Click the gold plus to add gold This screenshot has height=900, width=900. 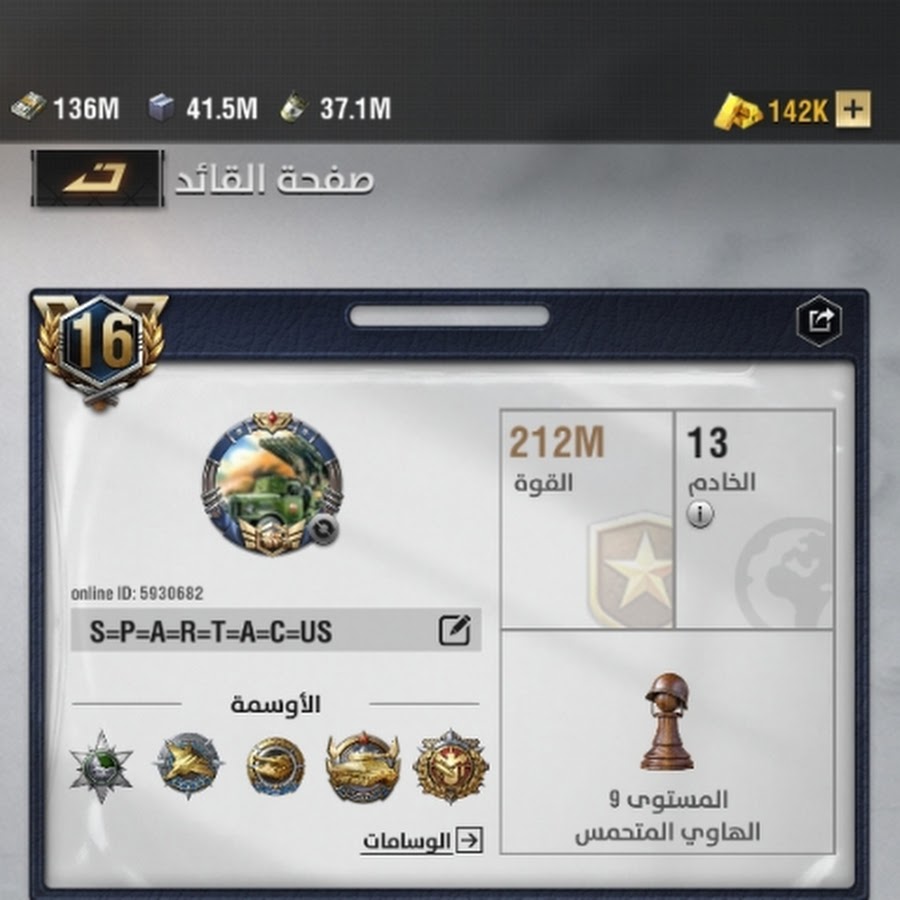point(852,109)
